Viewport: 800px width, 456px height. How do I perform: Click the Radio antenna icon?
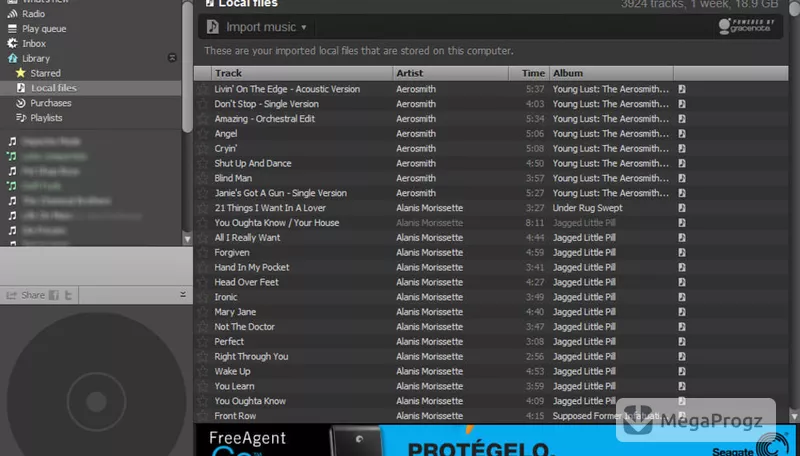pyautogui.click(x=12, y=14)
